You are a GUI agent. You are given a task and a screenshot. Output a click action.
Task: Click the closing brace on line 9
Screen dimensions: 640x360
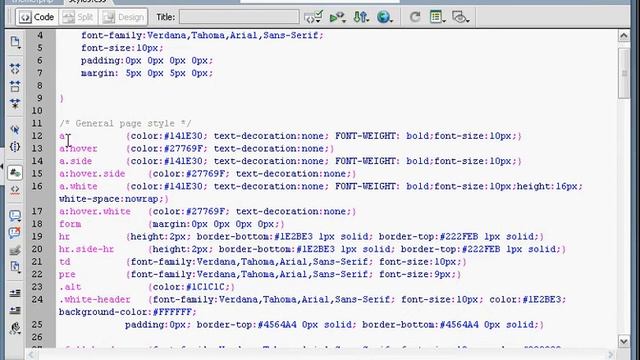tap(62, 98)
